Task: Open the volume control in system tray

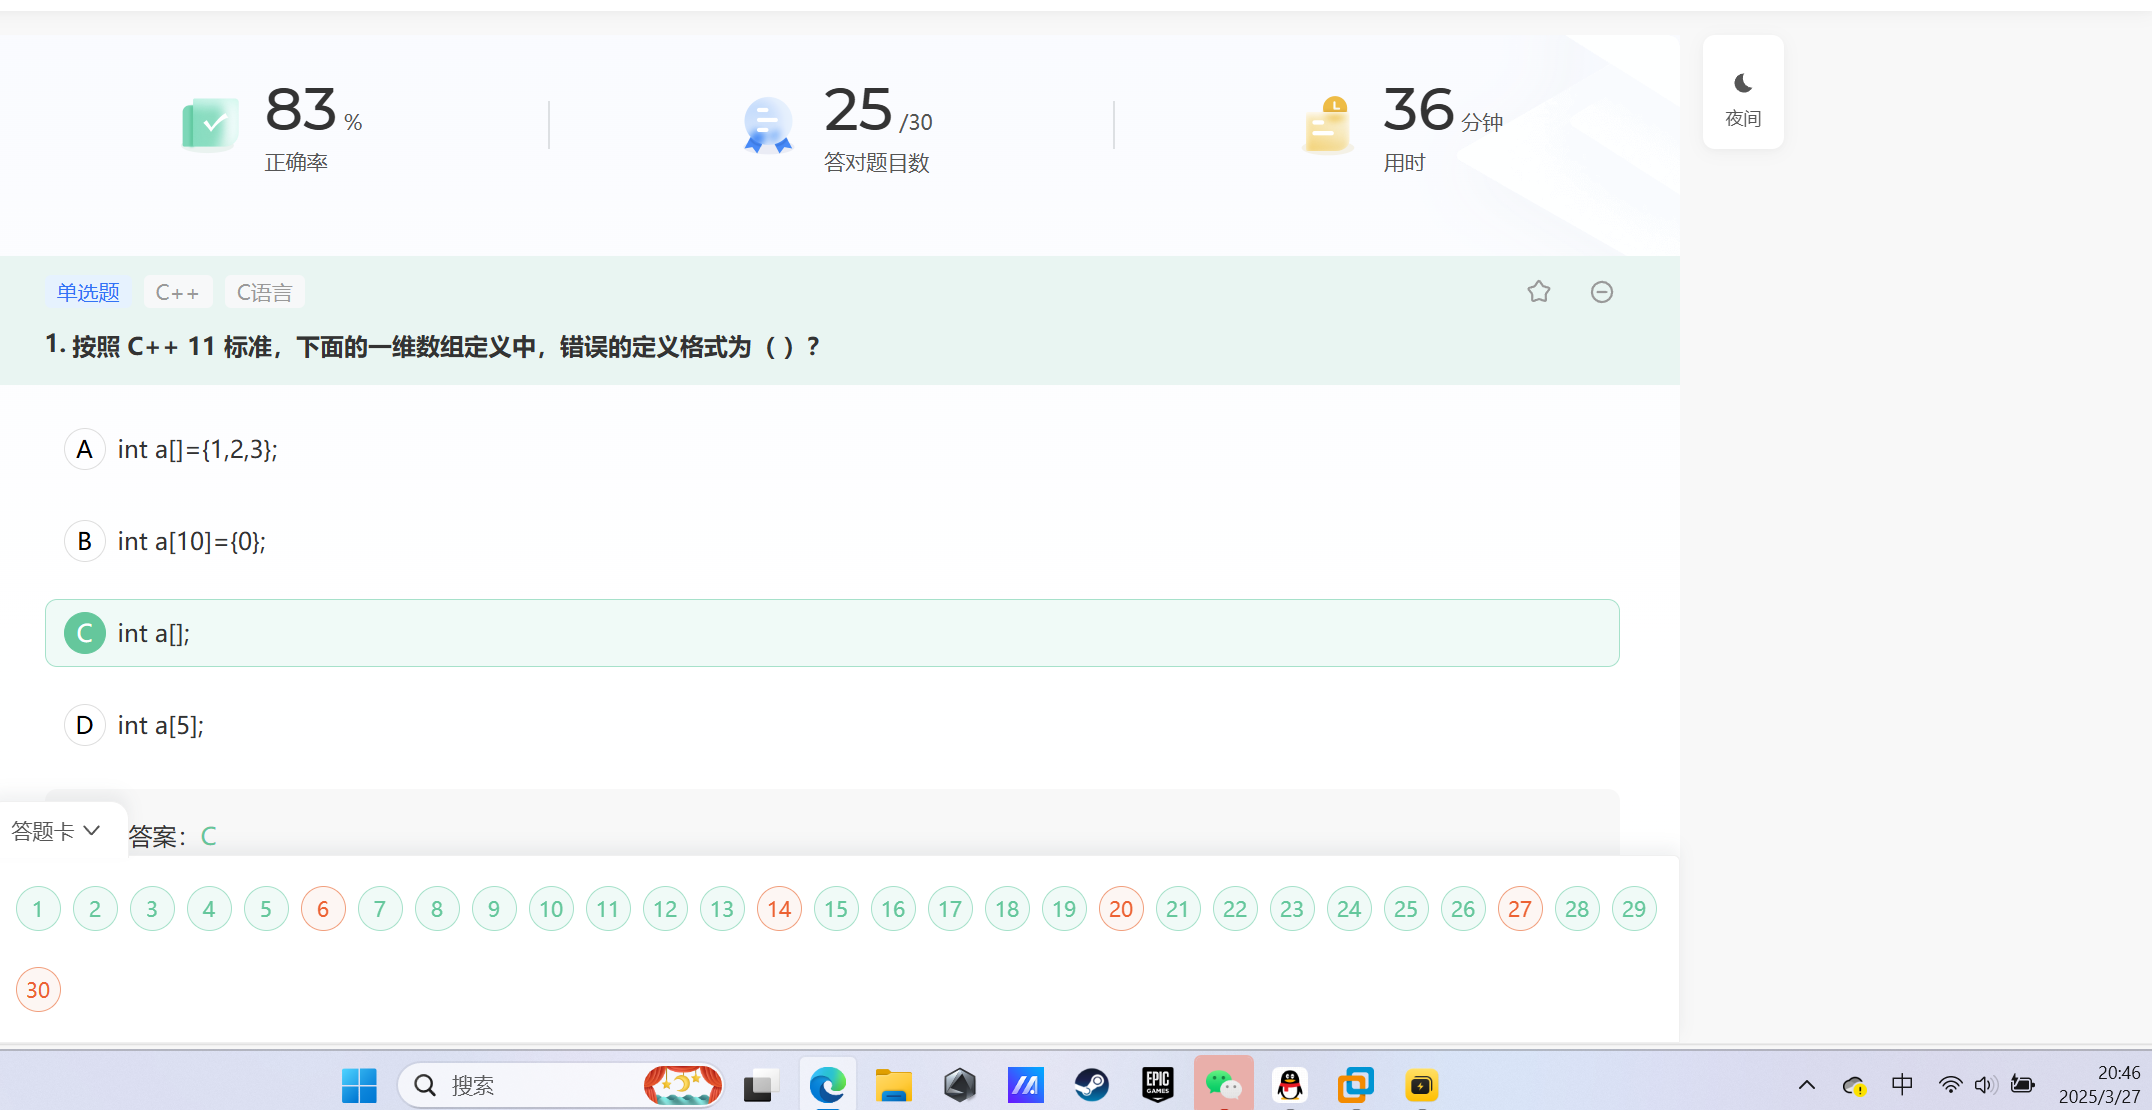Action: click(1985, 1085)
